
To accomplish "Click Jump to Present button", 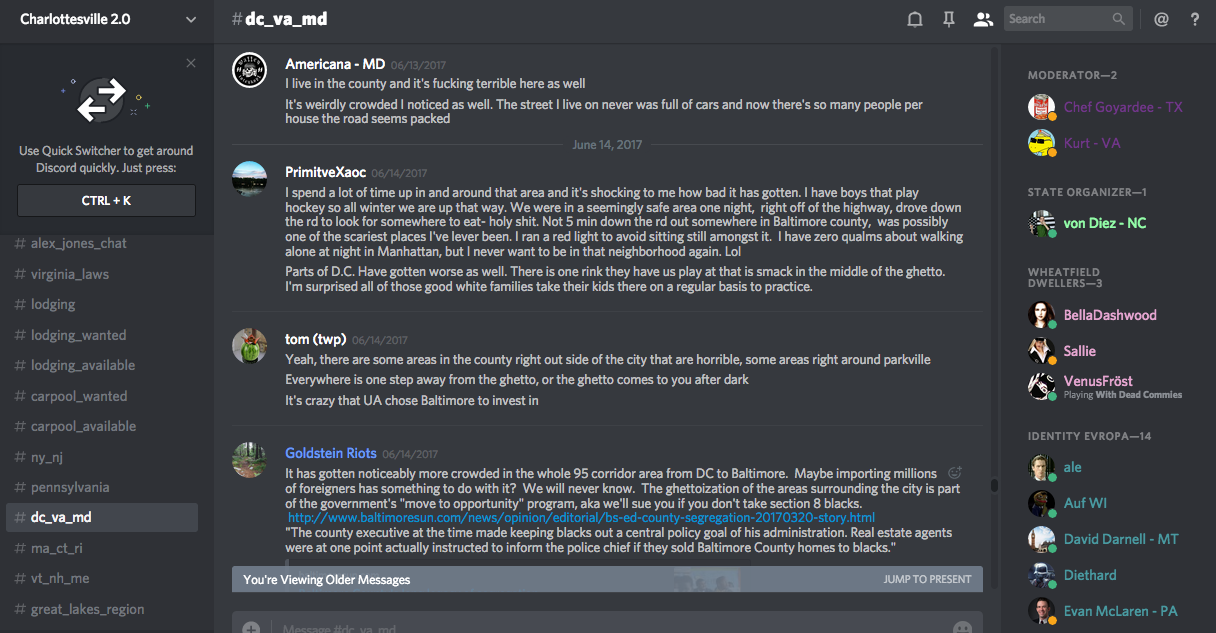I will click(927, 579).
